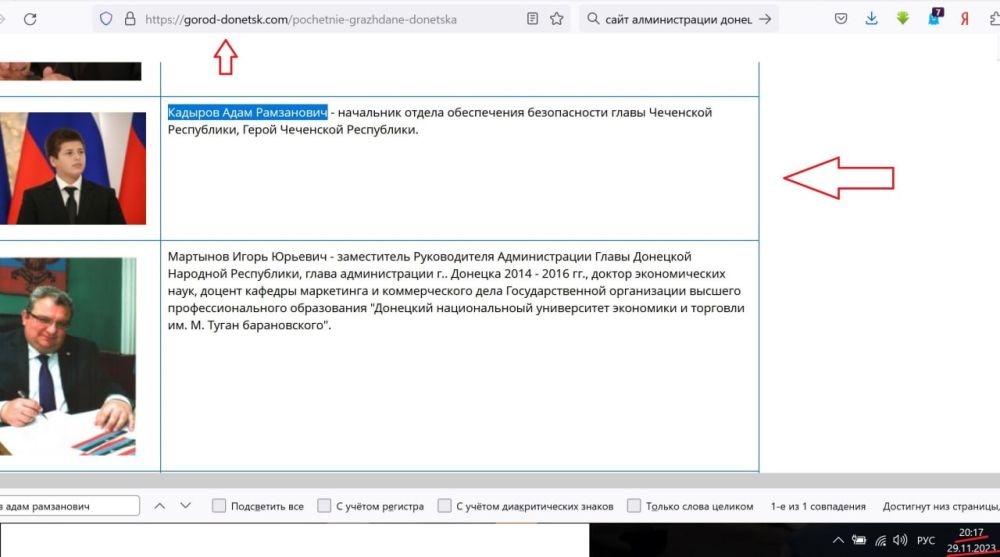Enable 'Только слова целиком' checkbox
This screenshot has height=557, width=1000.
[x=634, y=506]
